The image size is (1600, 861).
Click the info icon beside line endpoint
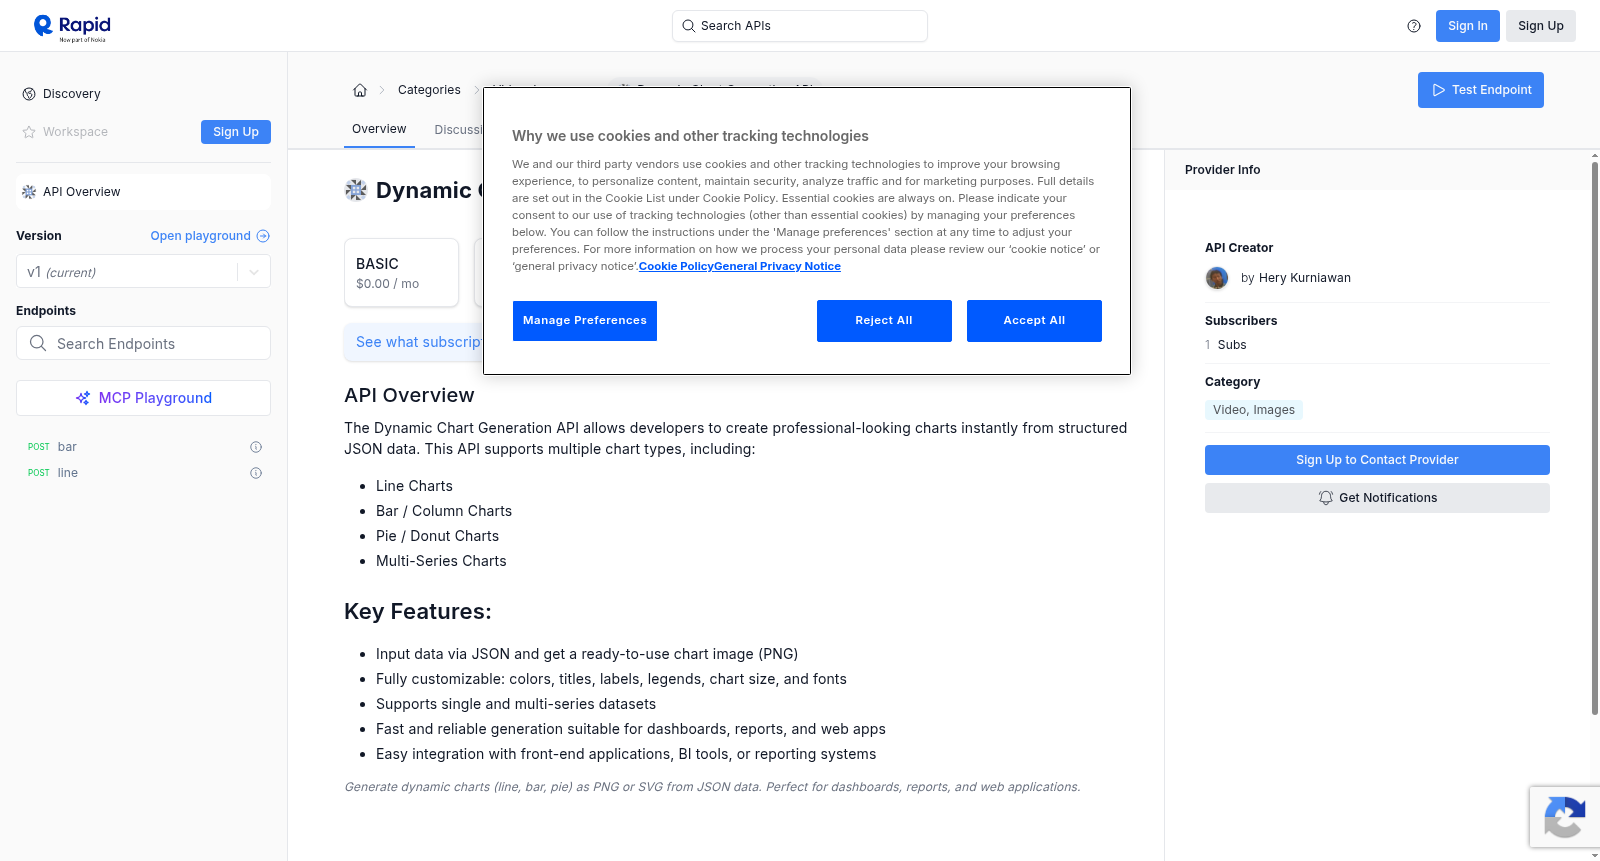[256, 473]
